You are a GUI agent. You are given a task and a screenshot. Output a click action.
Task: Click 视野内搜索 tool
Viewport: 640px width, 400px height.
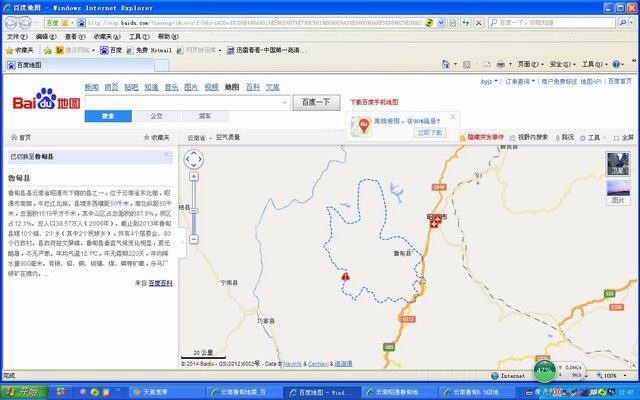point(529,138)
